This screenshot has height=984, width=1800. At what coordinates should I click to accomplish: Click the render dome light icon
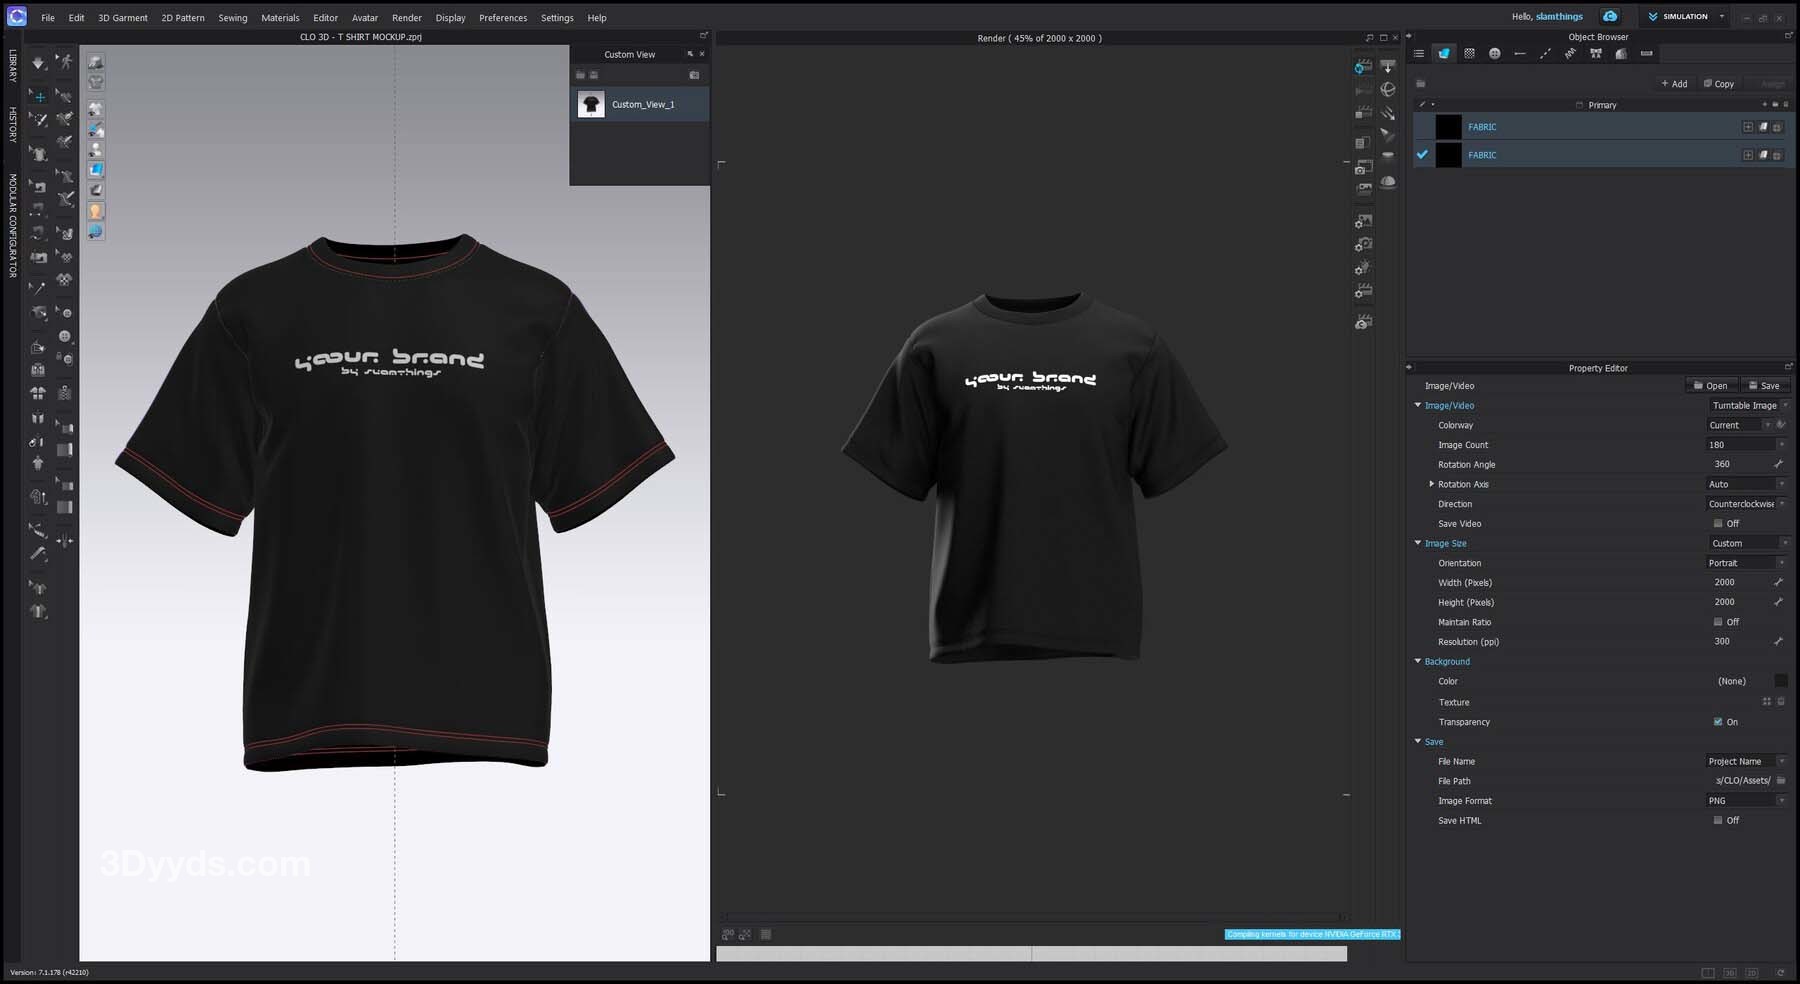point(1388,182)
